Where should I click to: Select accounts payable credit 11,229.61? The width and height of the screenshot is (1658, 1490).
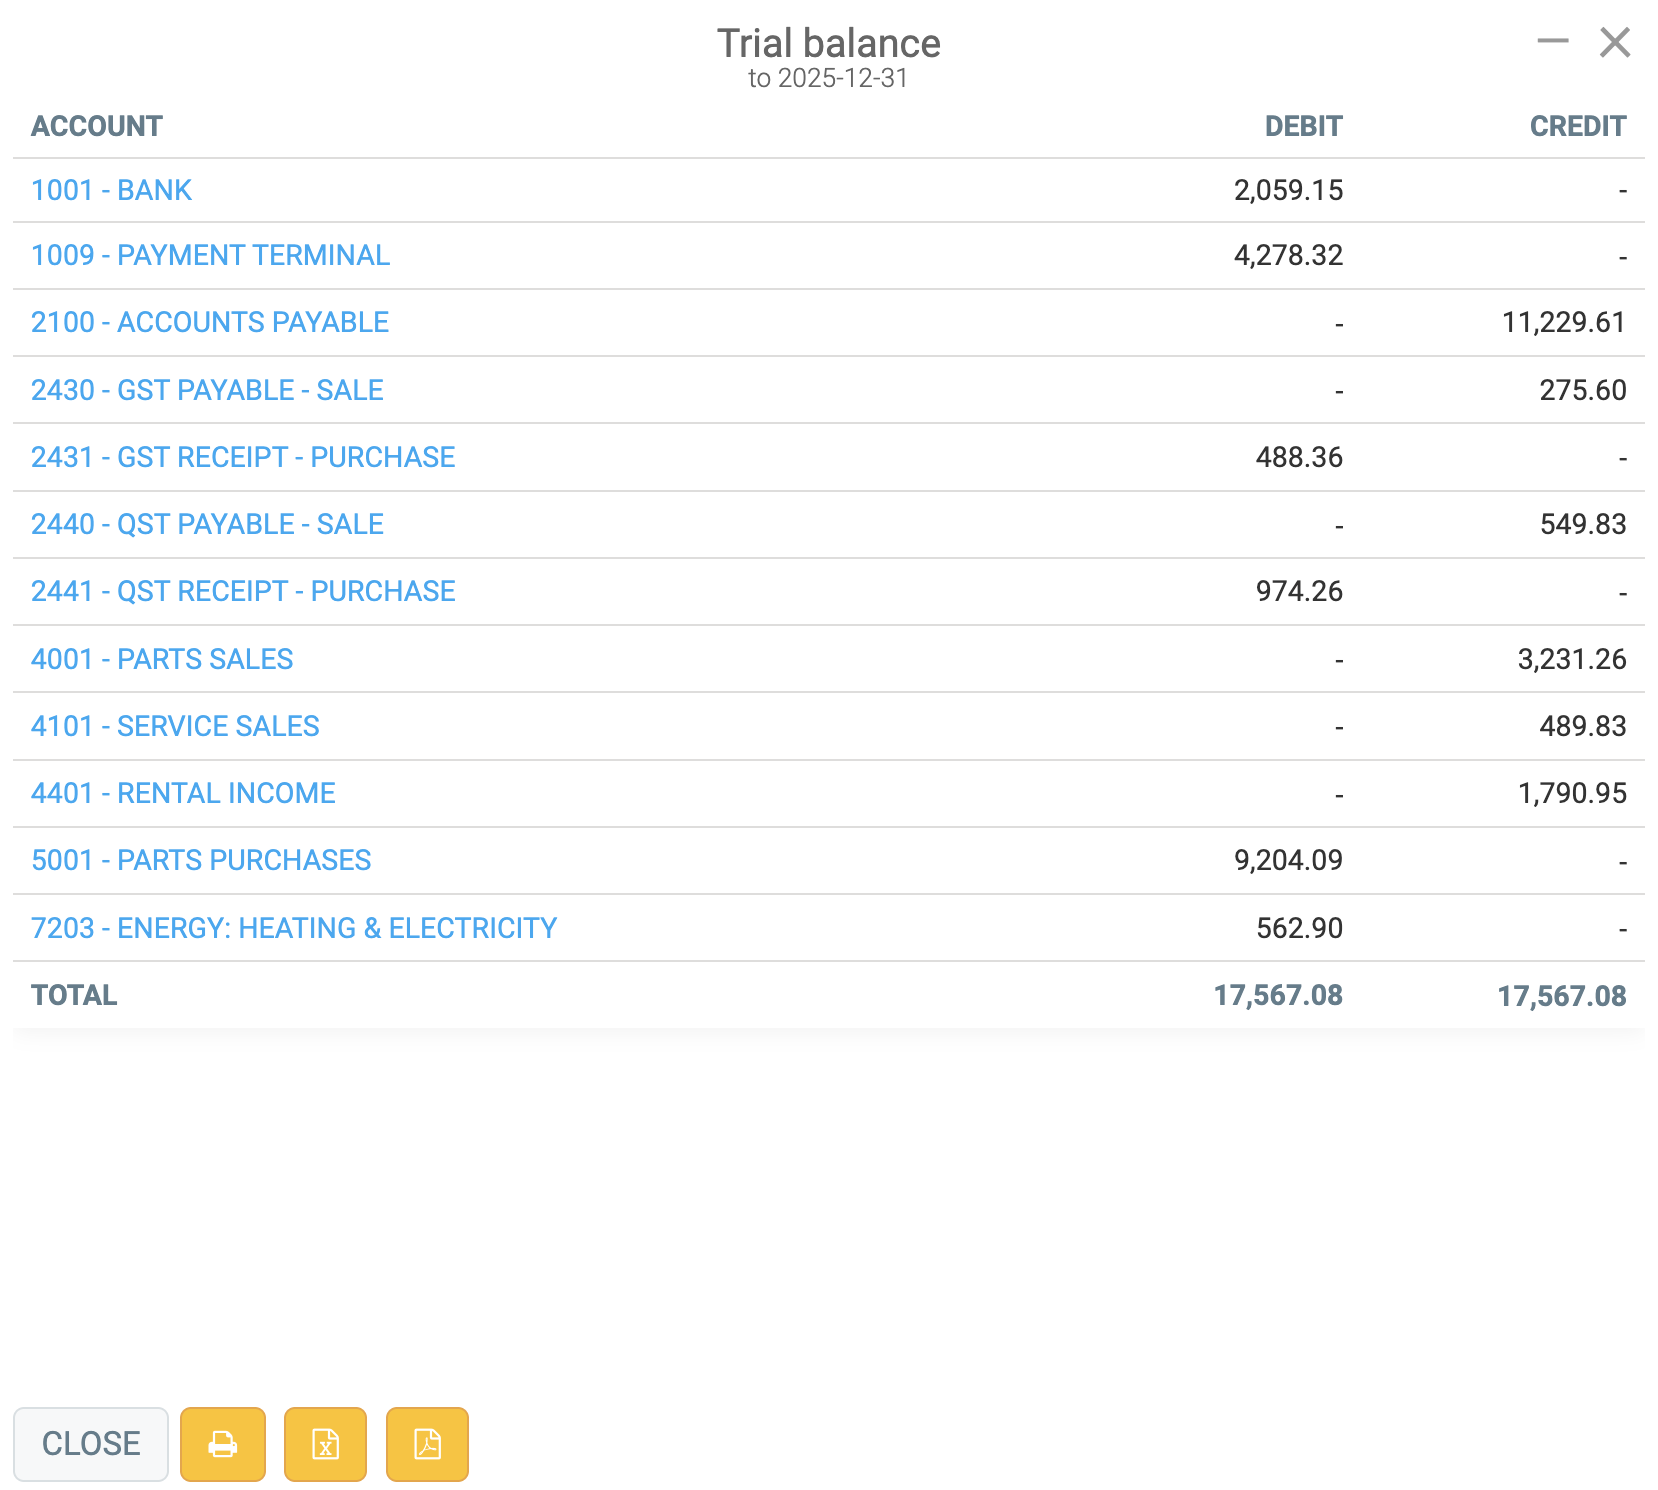[1564, 322]
